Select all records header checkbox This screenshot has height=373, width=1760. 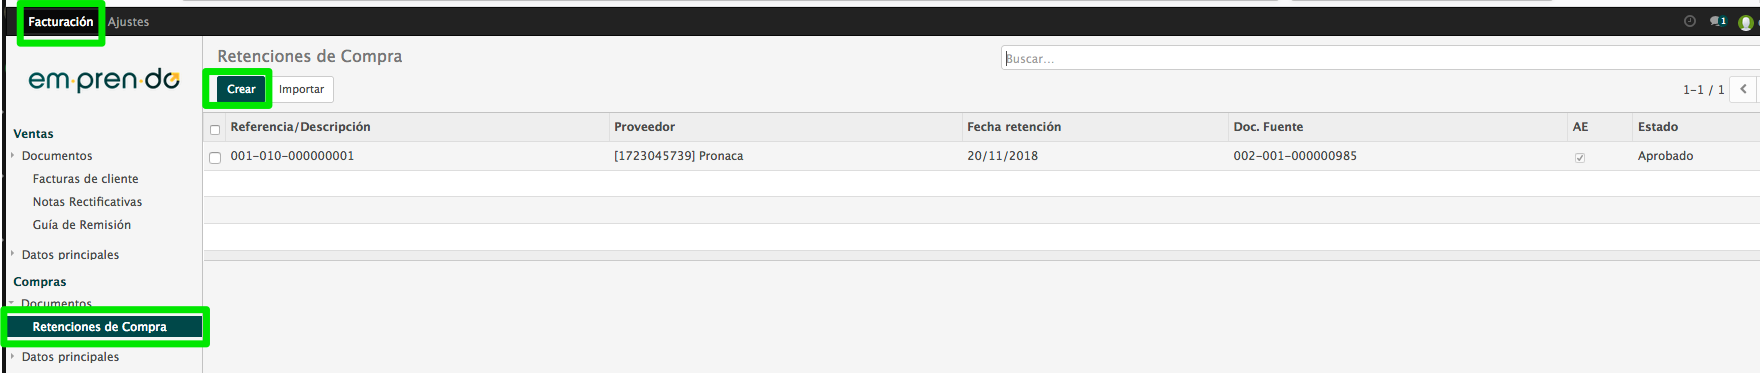[215, 129]
